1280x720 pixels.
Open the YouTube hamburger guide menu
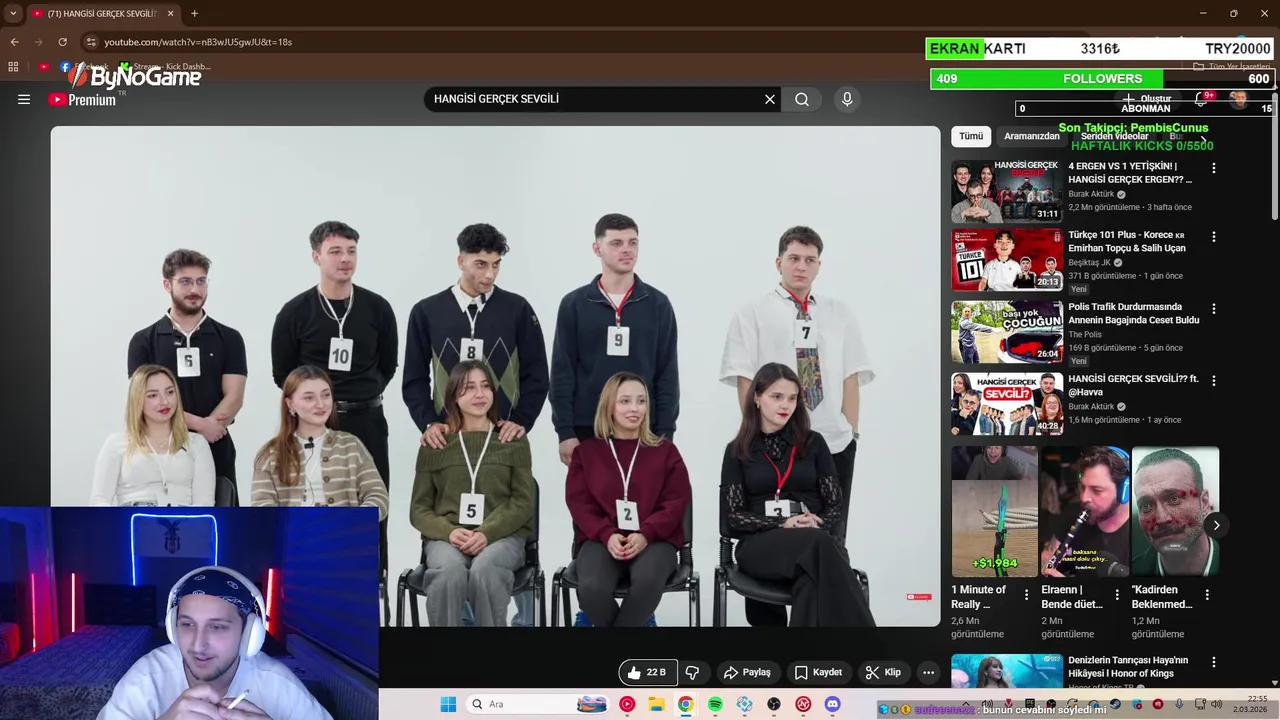tap(24, 99)
